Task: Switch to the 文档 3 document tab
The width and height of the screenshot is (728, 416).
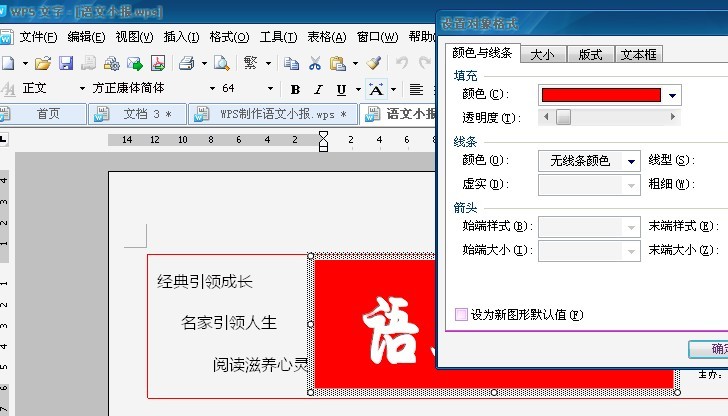Action: (137, 114)
